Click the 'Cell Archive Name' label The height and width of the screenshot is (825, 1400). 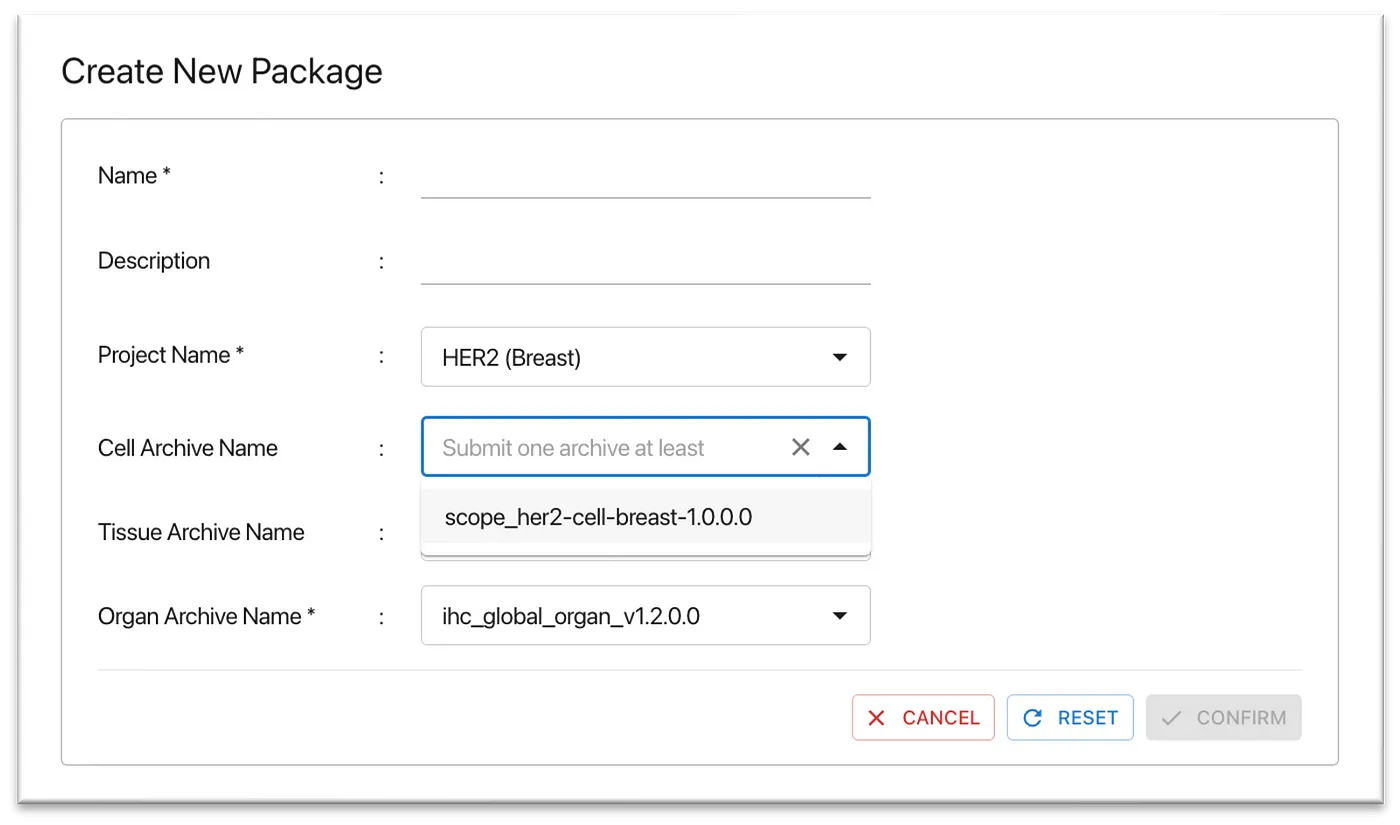(188, 448)
